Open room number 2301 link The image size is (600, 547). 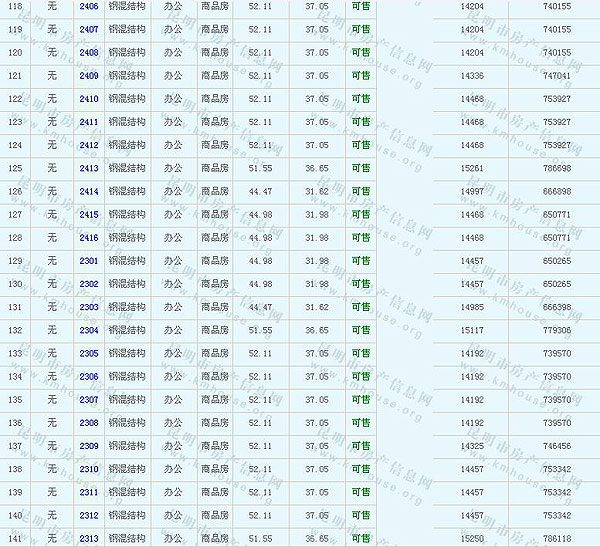tap(89, 261)
